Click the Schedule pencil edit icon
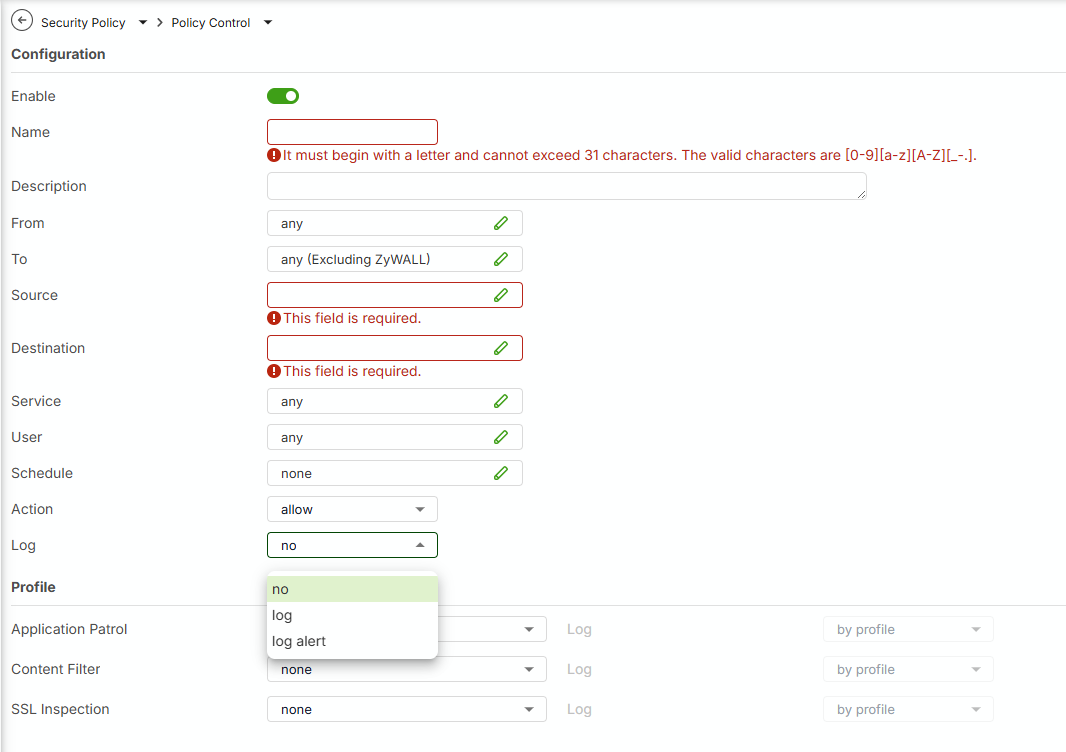 [x=501, y=473]
